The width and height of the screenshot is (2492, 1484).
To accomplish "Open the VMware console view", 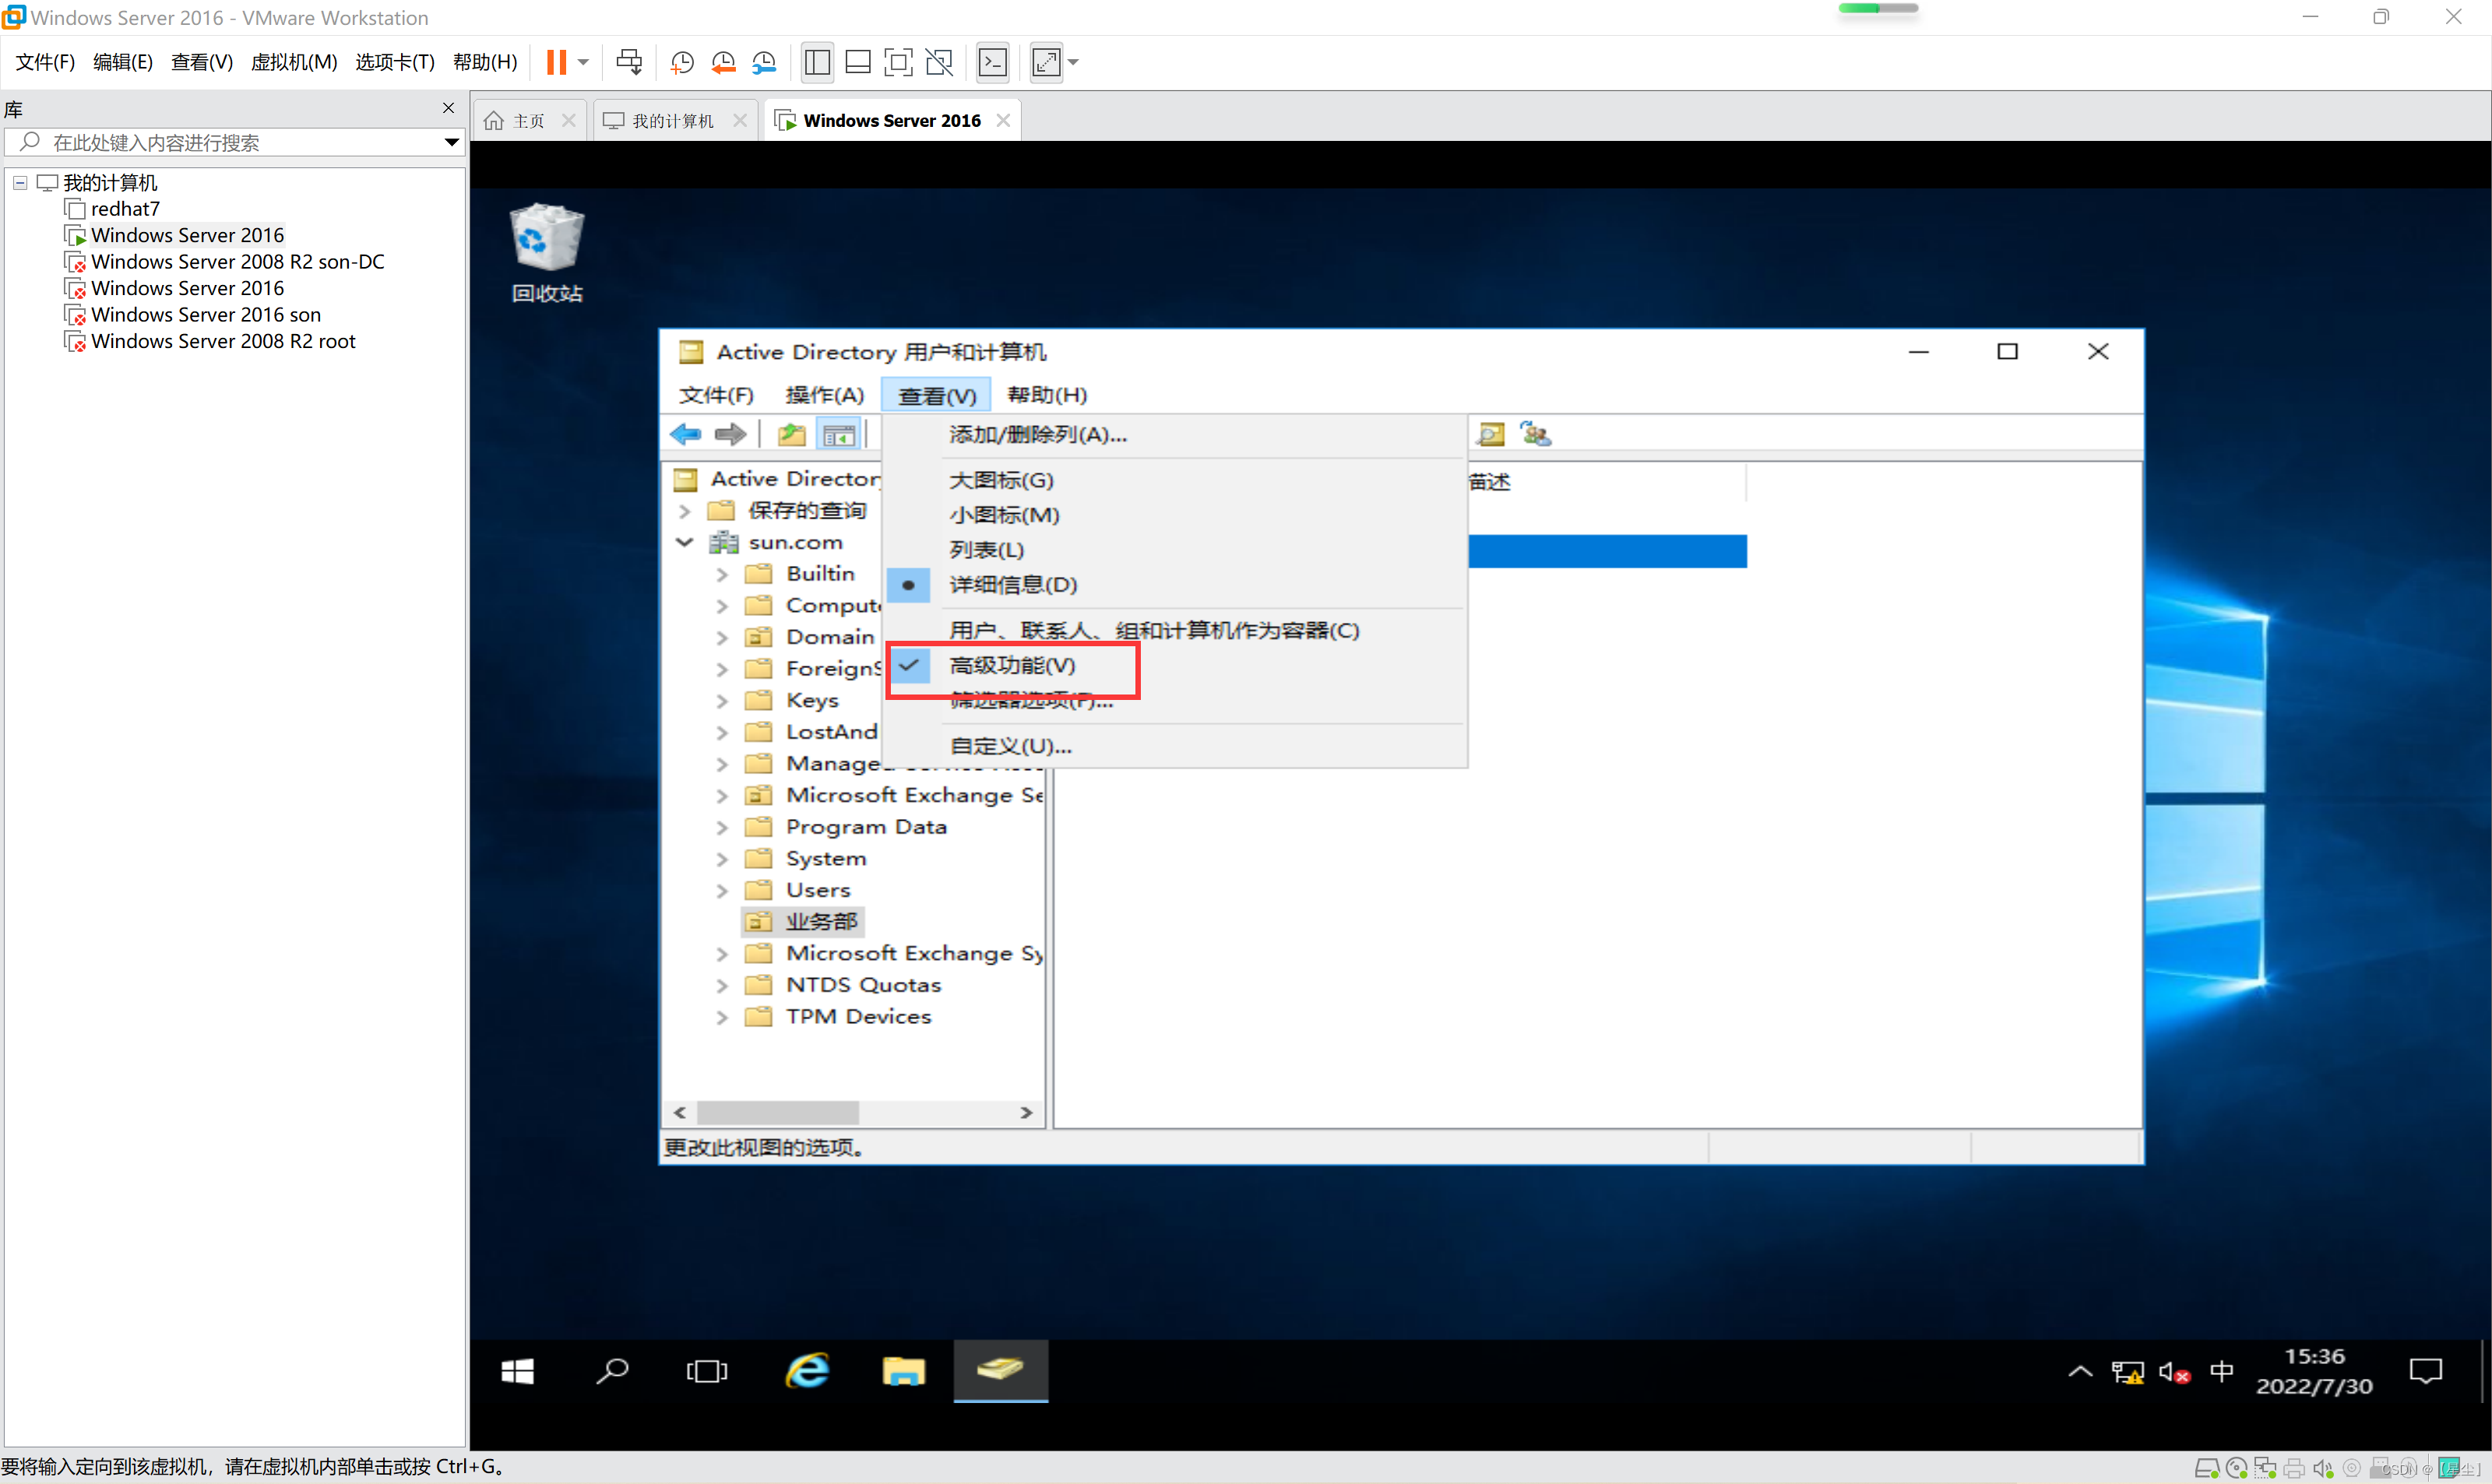I will coord(992,62).
